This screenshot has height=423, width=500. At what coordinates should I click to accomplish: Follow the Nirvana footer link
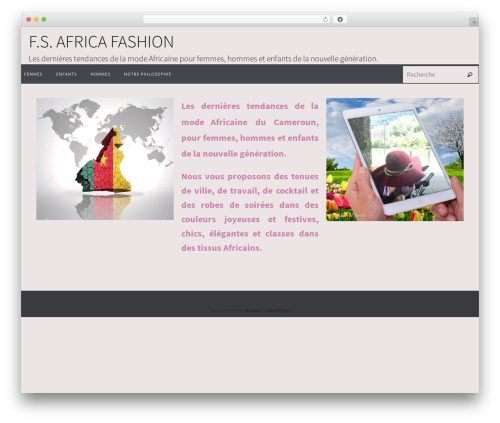point(253,310)
